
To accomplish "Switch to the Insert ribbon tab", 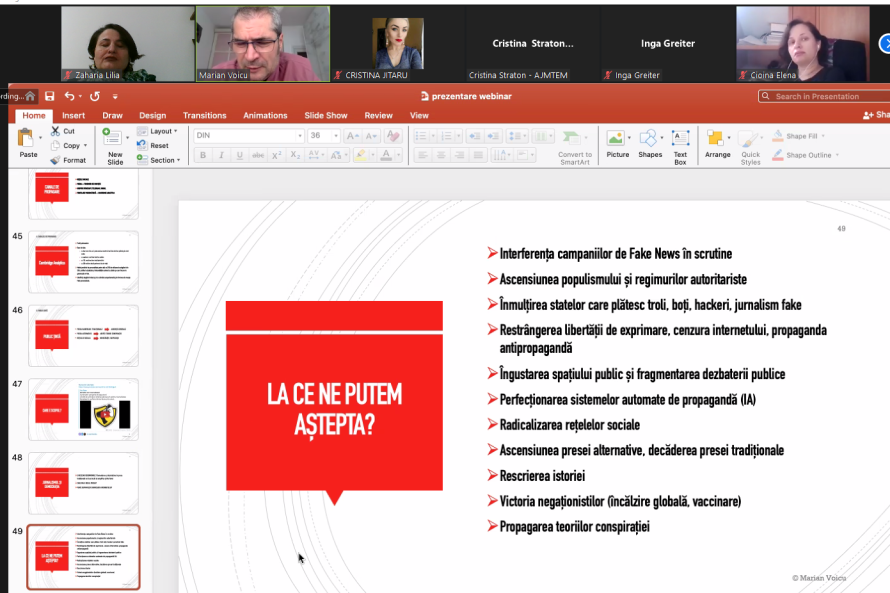I will (73, 115).
